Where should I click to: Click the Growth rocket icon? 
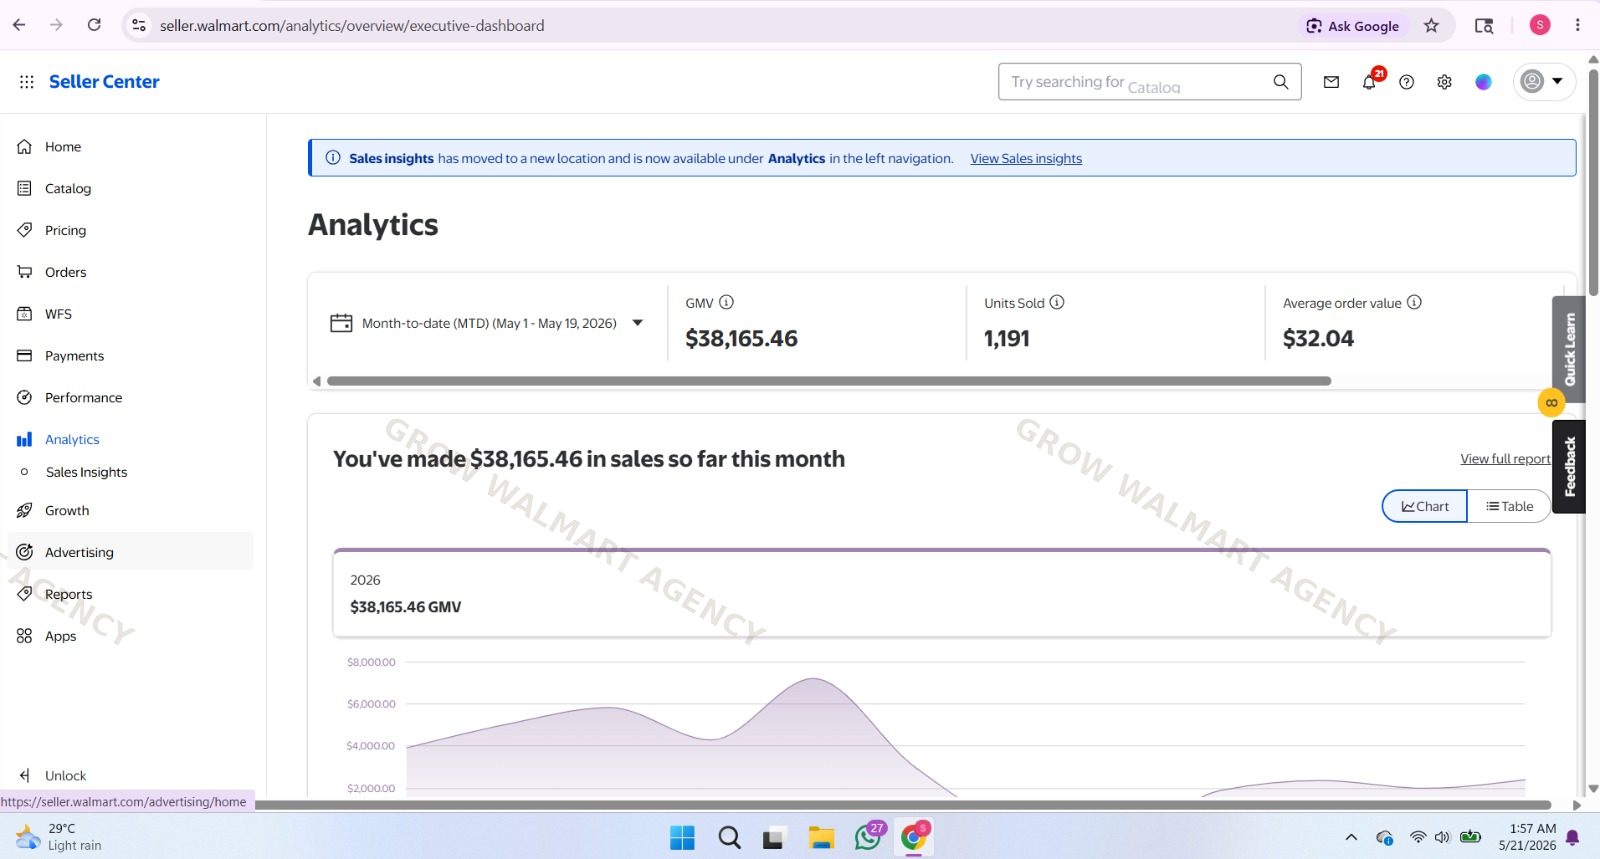tap(25, 511)
